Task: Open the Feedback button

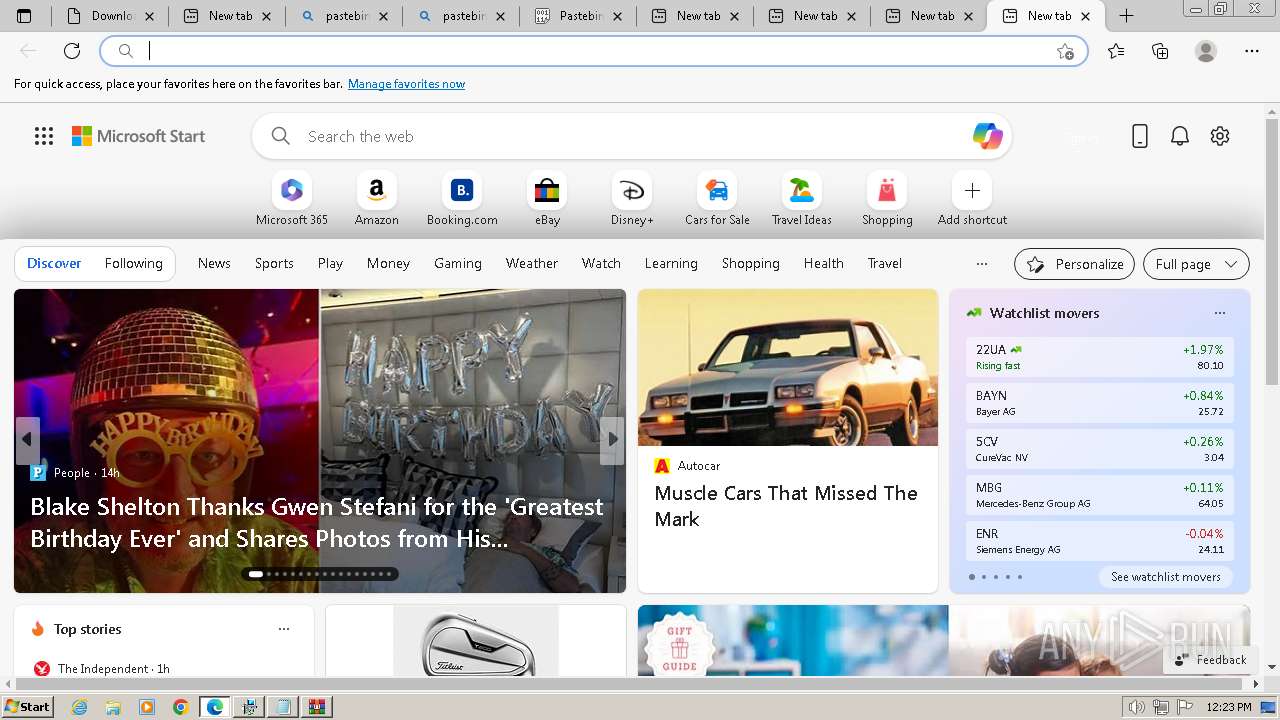Action: 1211,660
